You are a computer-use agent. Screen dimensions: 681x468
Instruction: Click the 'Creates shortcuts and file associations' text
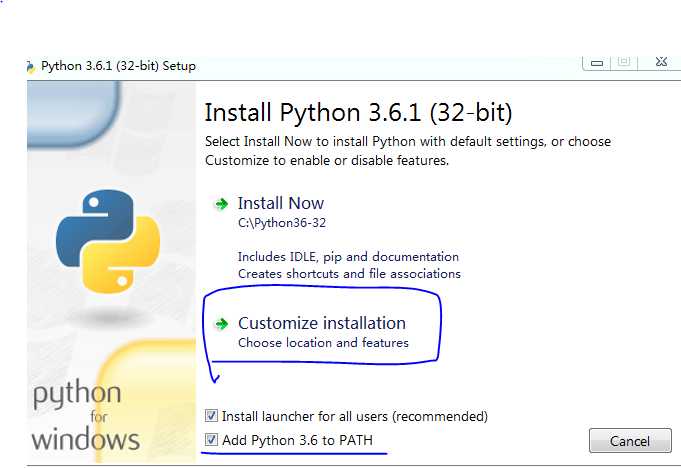point(349,274)
